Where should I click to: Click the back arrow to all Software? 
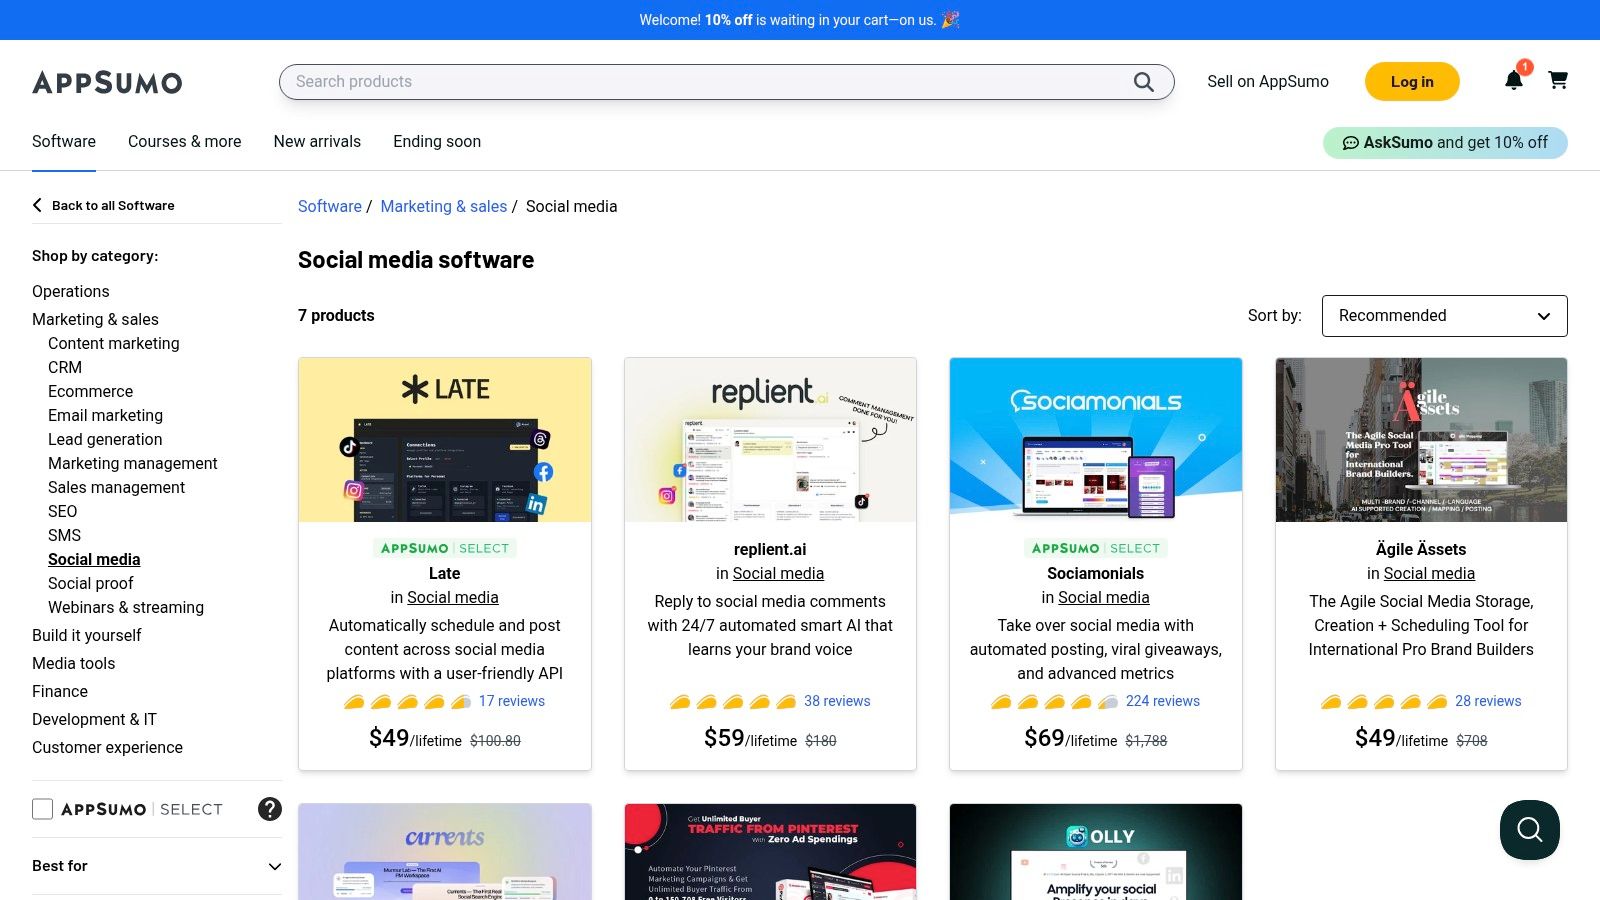[38, 205]
